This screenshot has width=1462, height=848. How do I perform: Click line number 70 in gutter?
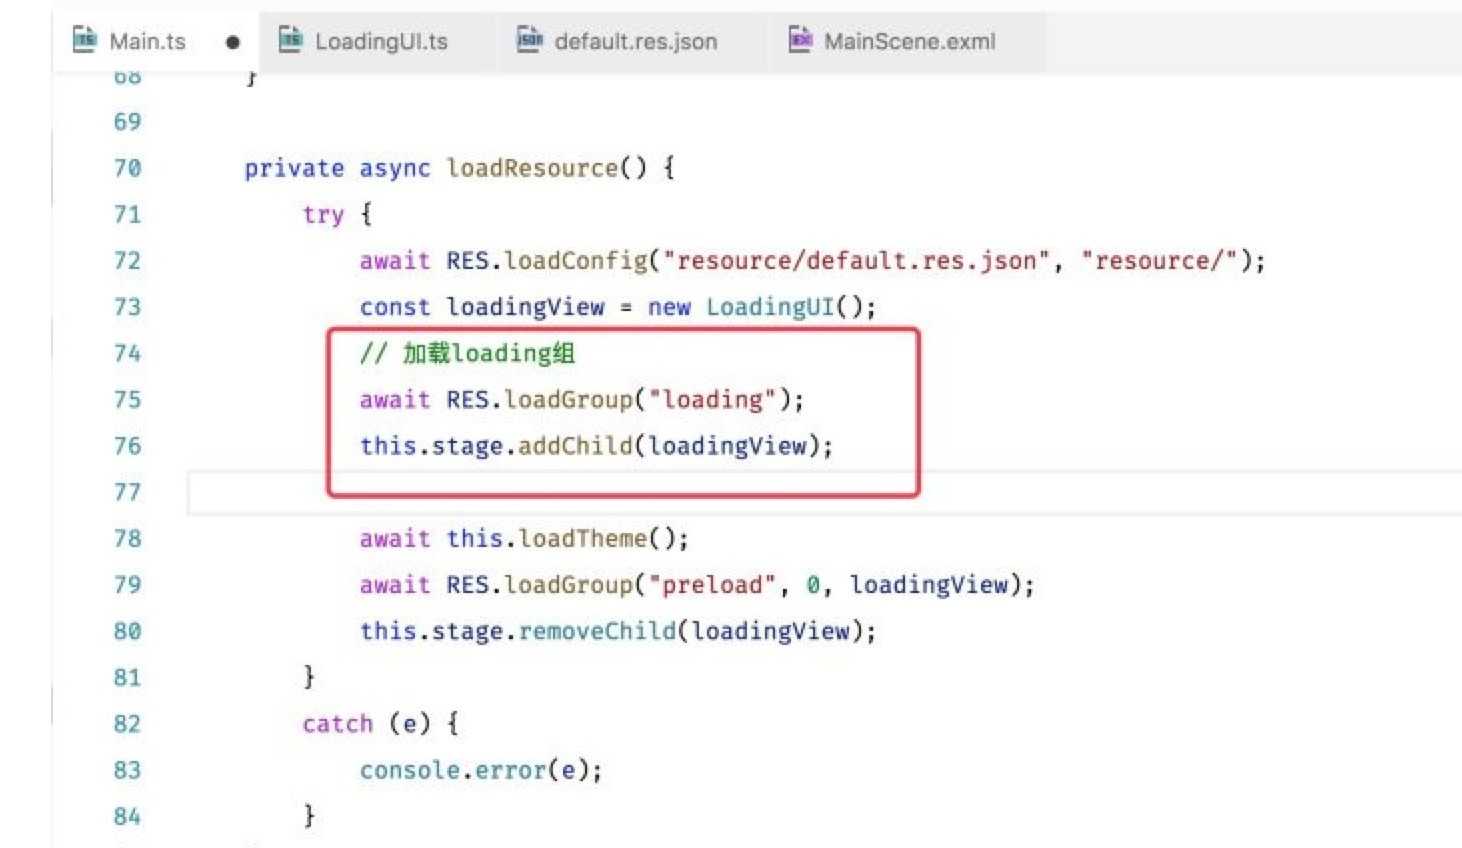click(x=127, y=168)
